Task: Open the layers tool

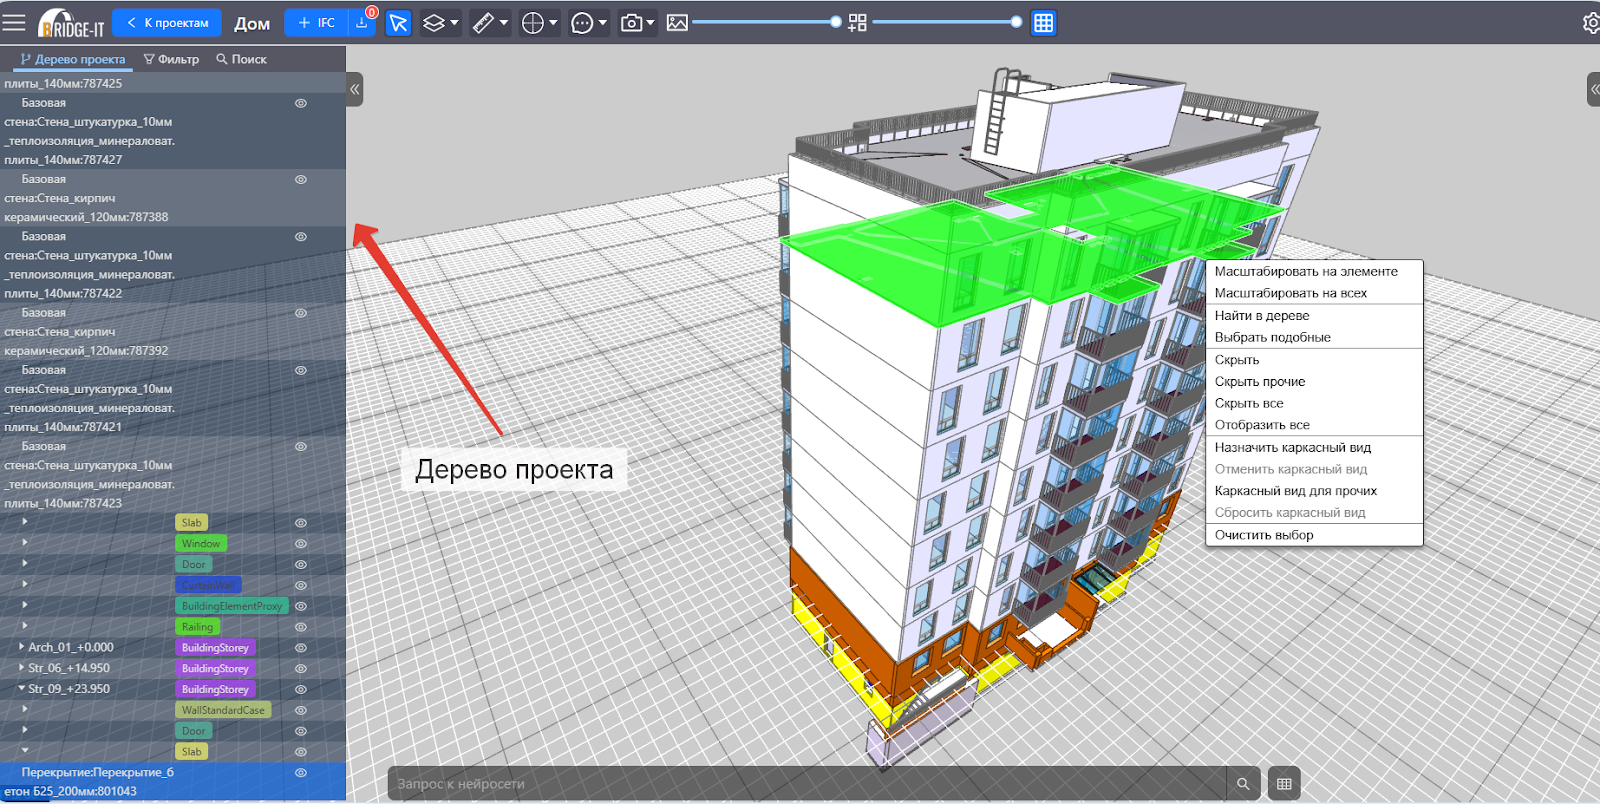Action: pyautogui.click(x=439, y=23)
